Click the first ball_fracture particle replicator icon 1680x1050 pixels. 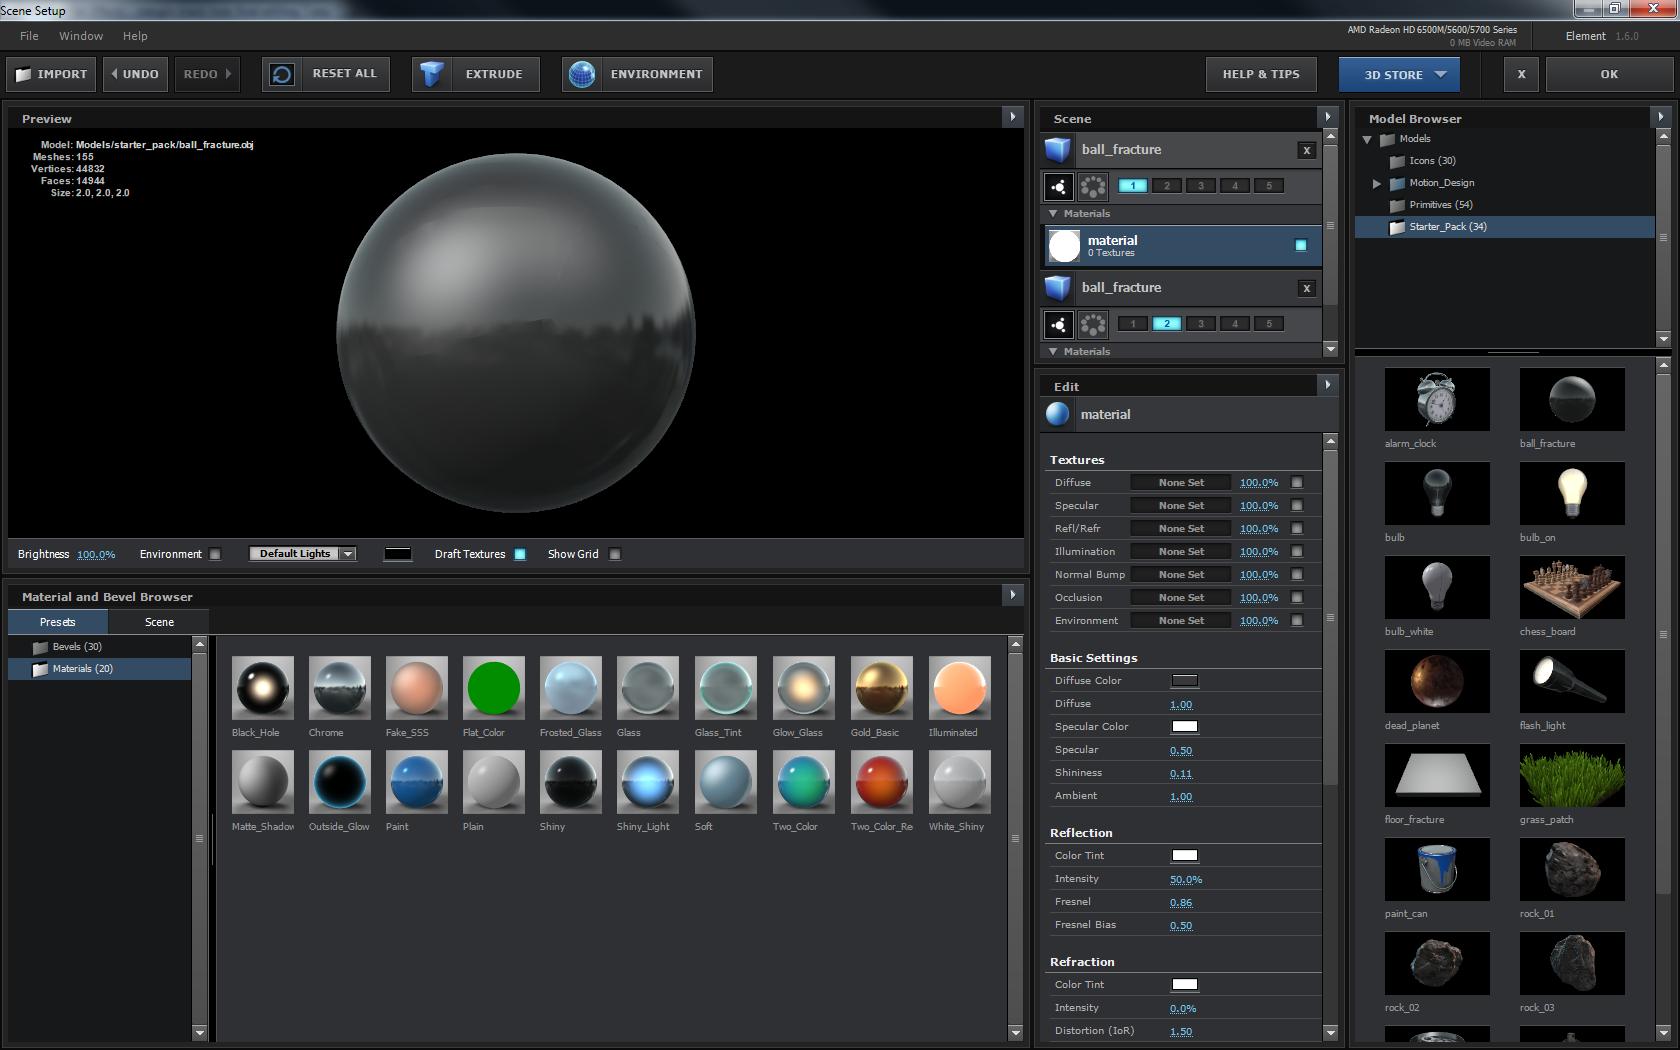(x=1059, y=186)
